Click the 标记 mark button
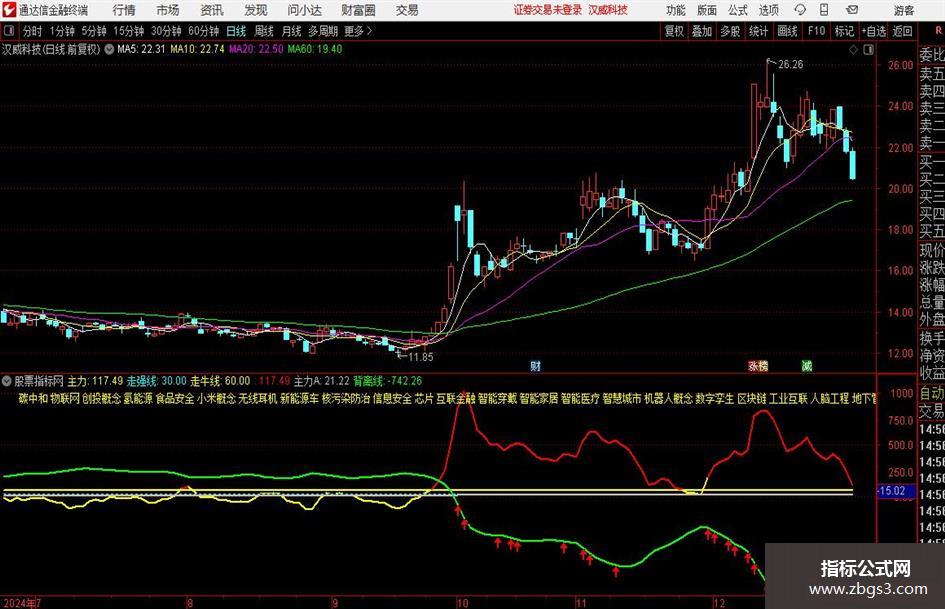 (x=844, y=31)
